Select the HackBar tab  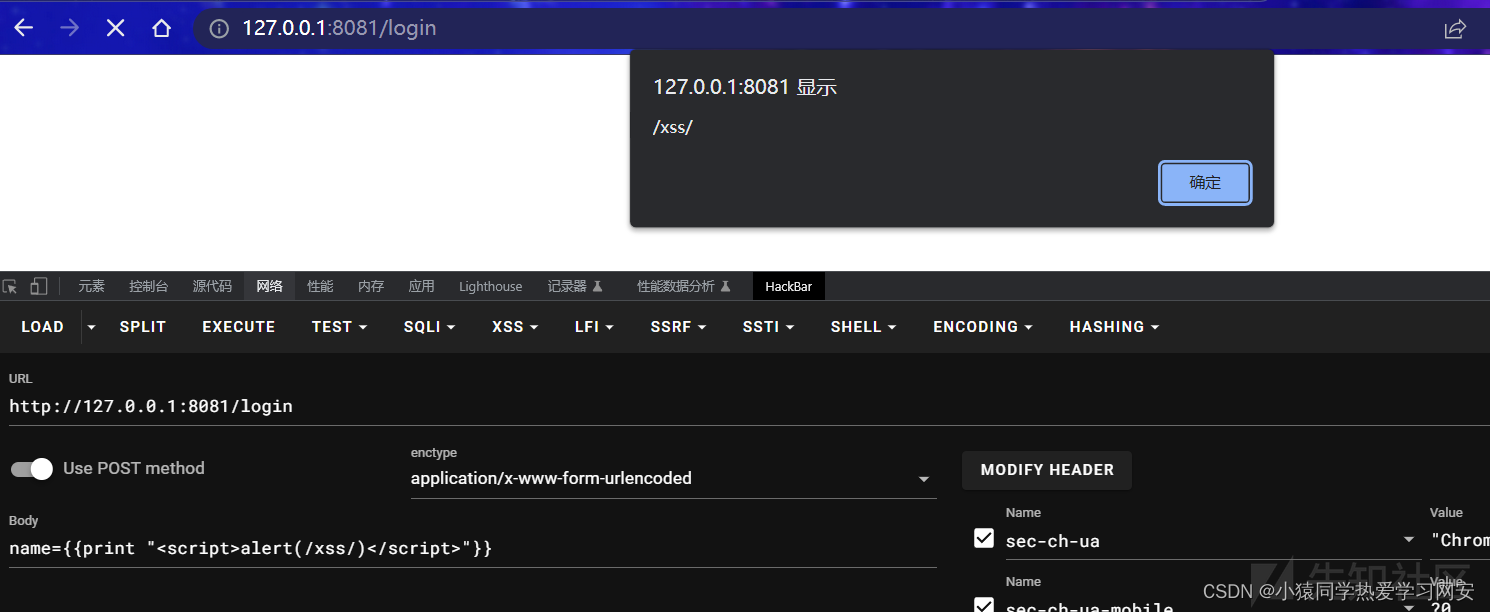click(789, 286)
